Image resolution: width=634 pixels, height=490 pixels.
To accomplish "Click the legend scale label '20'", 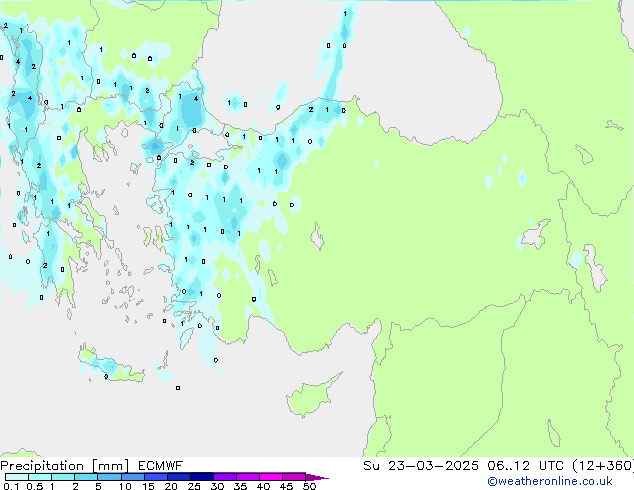I will 171,486.
